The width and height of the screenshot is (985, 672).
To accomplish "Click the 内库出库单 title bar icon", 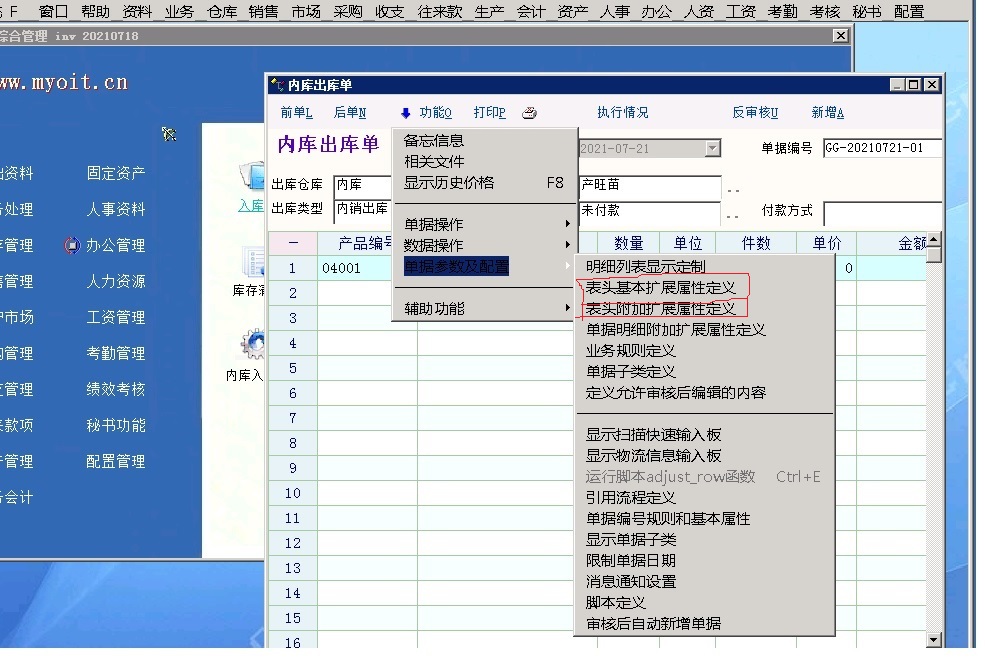I will pyautogui.click(x=277, y=85).
